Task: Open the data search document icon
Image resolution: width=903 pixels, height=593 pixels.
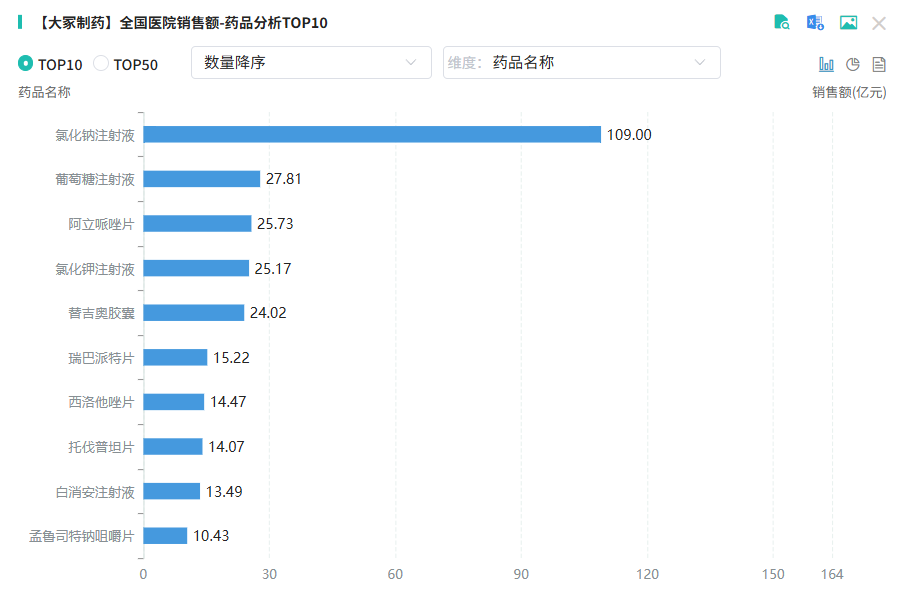Action: [781, 22]
